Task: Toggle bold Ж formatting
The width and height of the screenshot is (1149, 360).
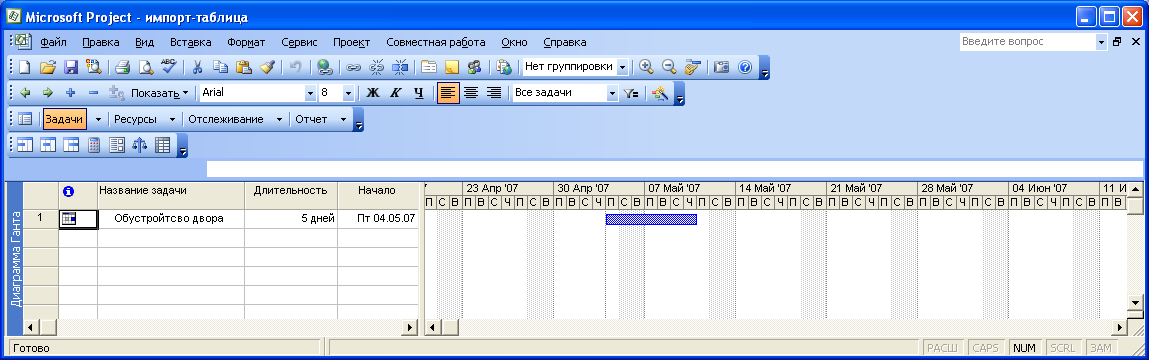Action: click(x=373, y=93)
